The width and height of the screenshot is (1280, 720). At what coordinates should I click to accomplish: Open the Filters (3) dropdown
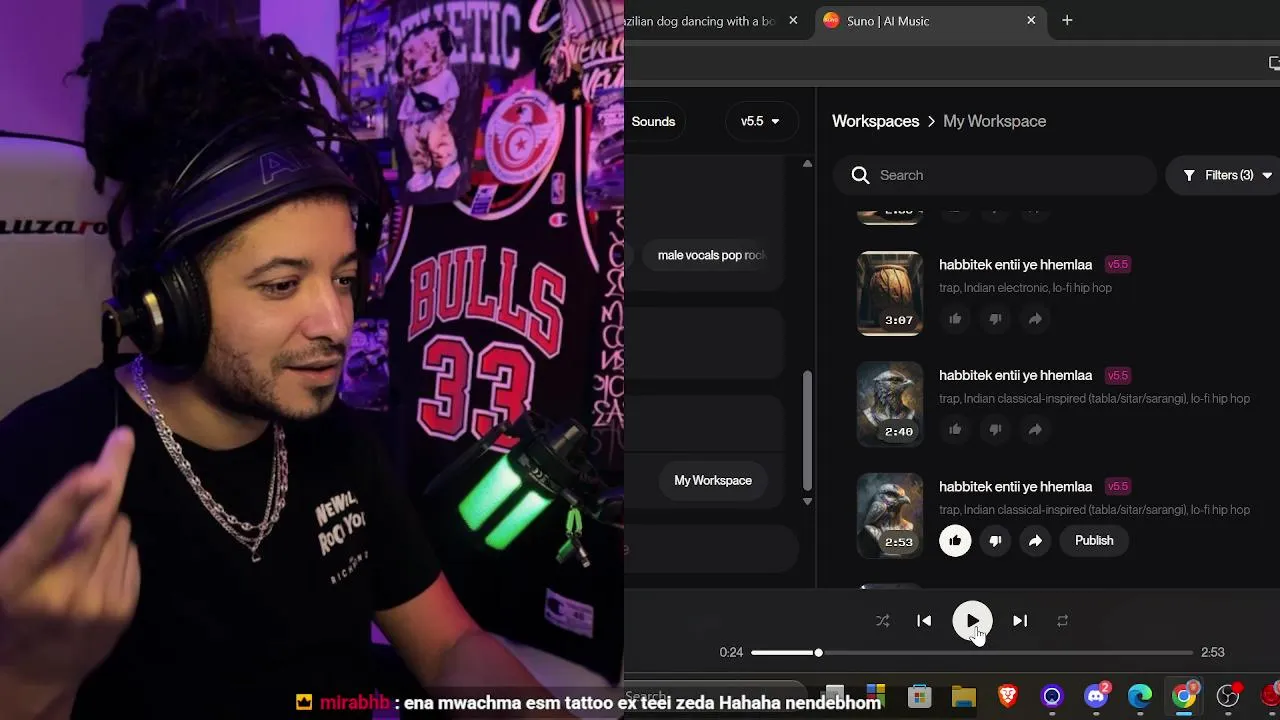point(1228,175)
